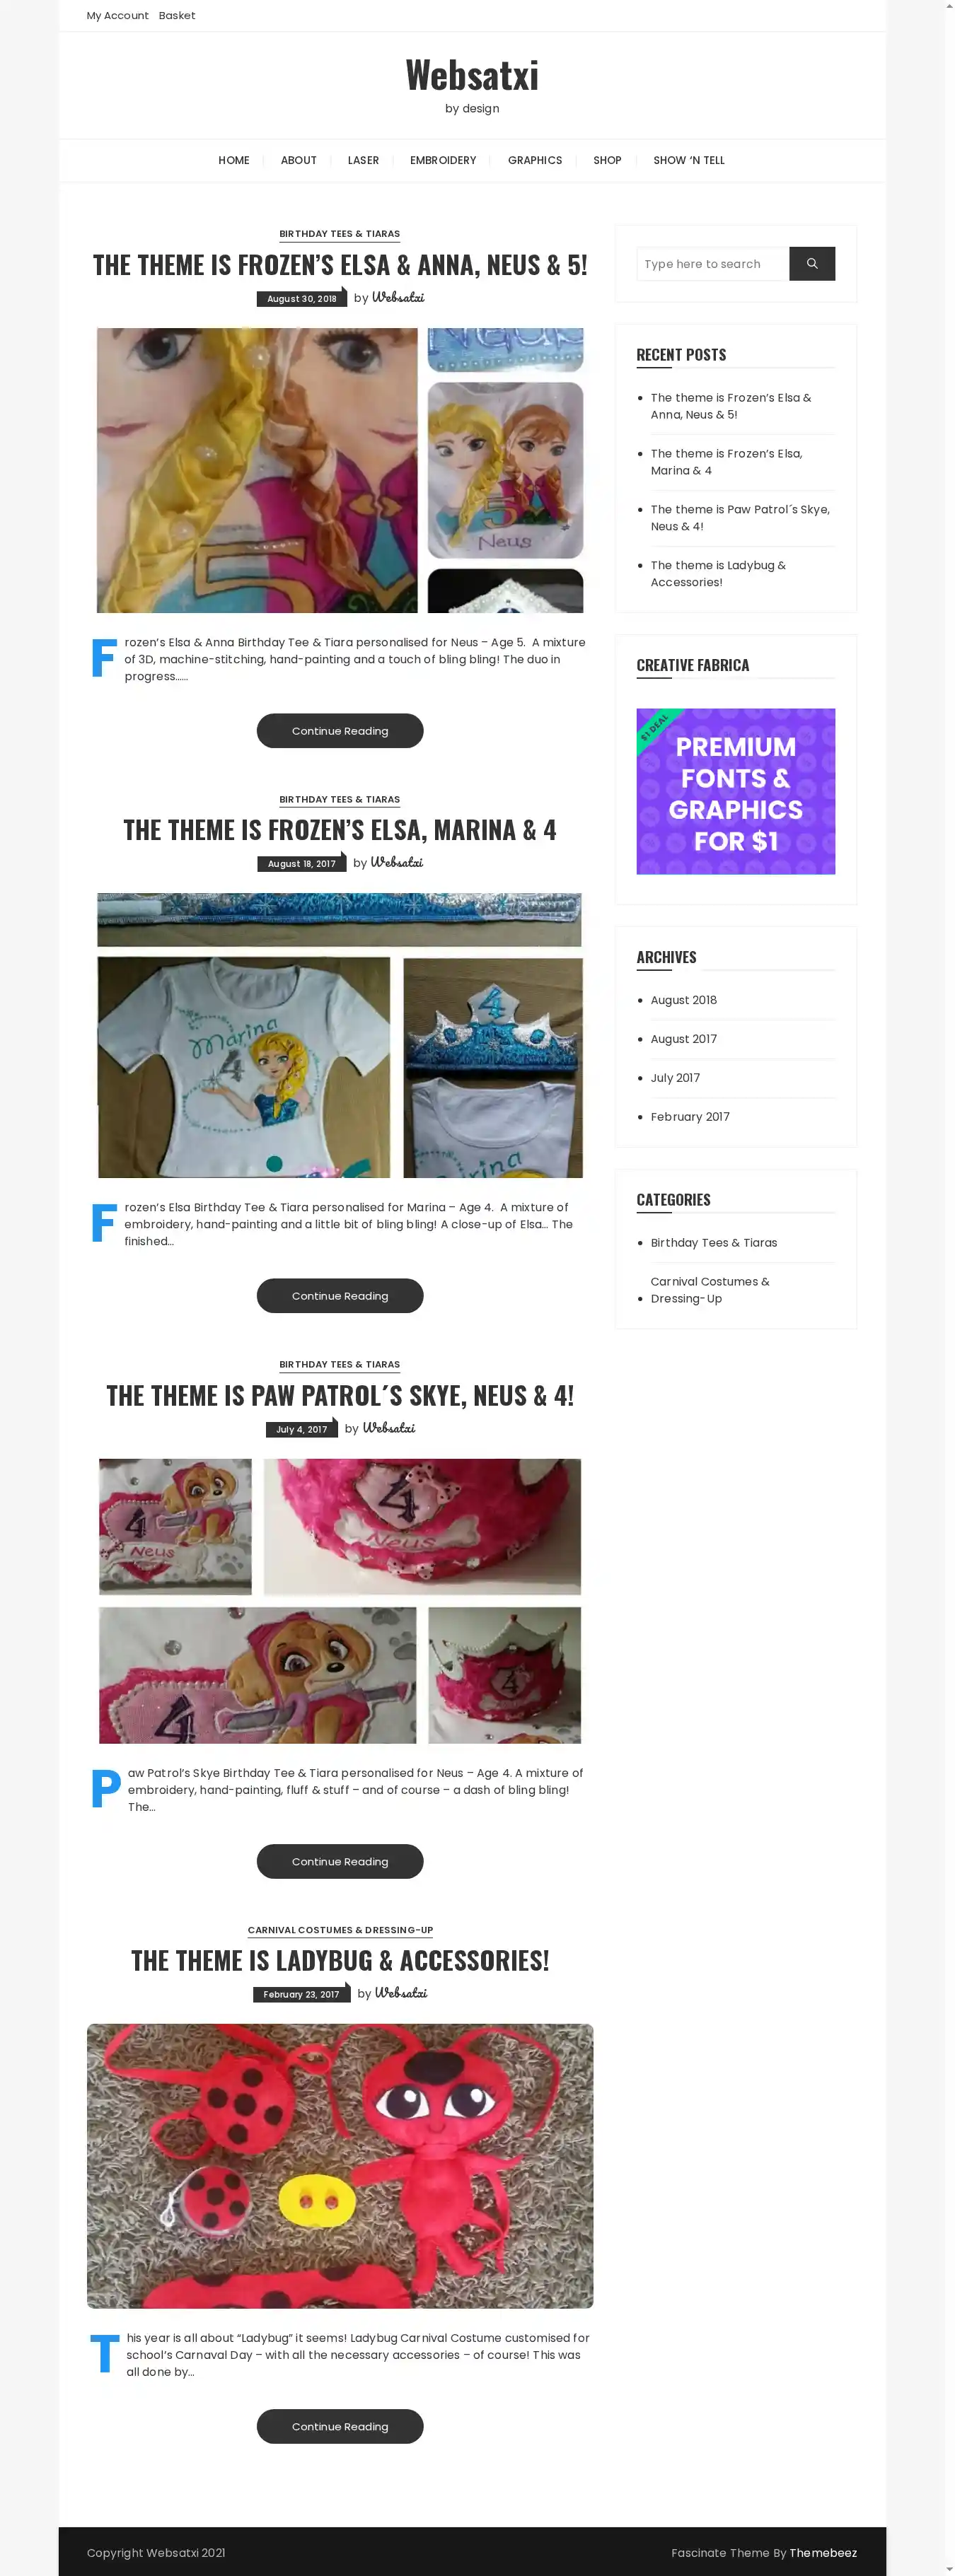Continue Reading the Ladybug post

(340, 2426)
